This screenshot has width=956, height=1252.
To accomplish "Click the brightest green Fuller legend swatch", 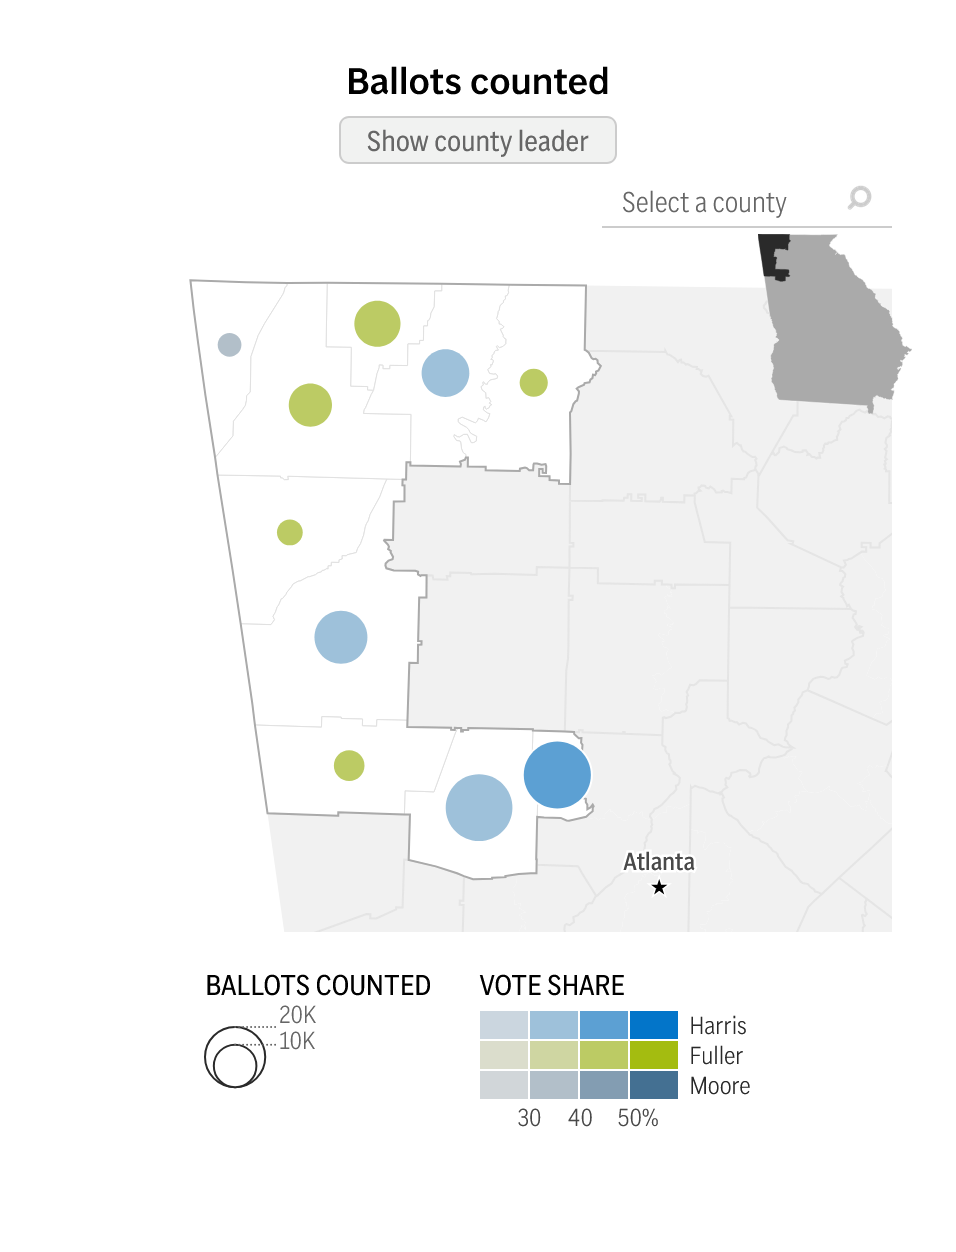I will 654,1056.
